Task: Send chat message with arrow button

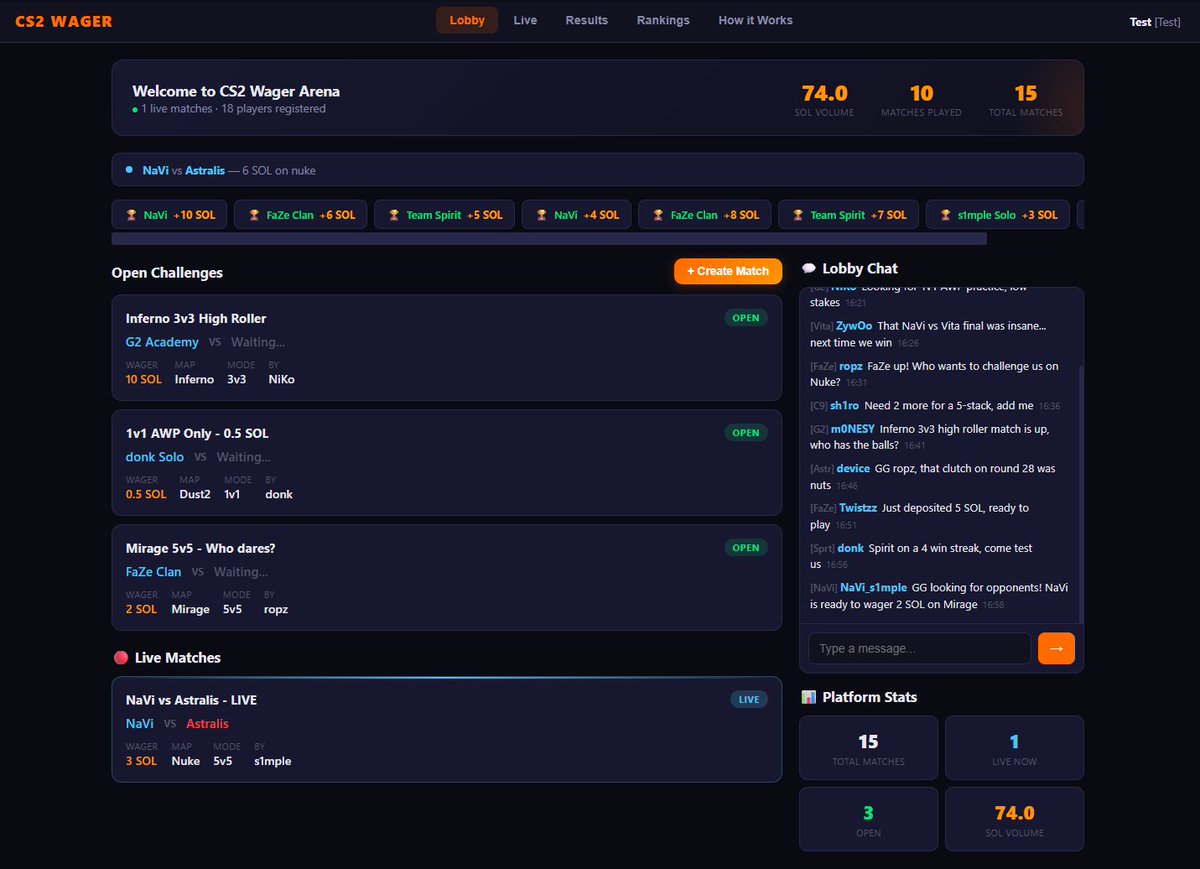Action: tap(1056, 648)
